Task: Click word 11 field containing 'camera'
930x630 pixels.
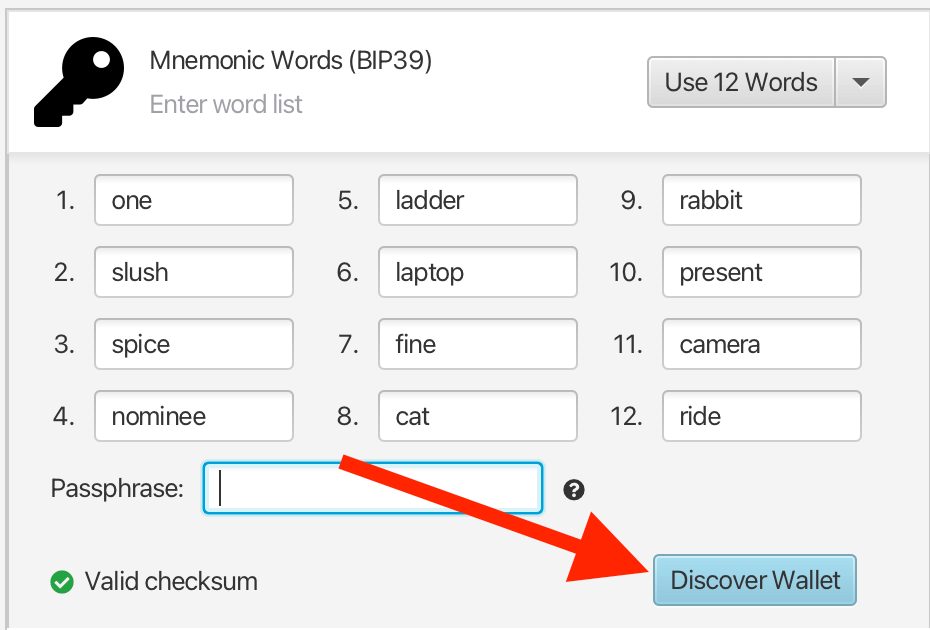Action: [761, 345]
